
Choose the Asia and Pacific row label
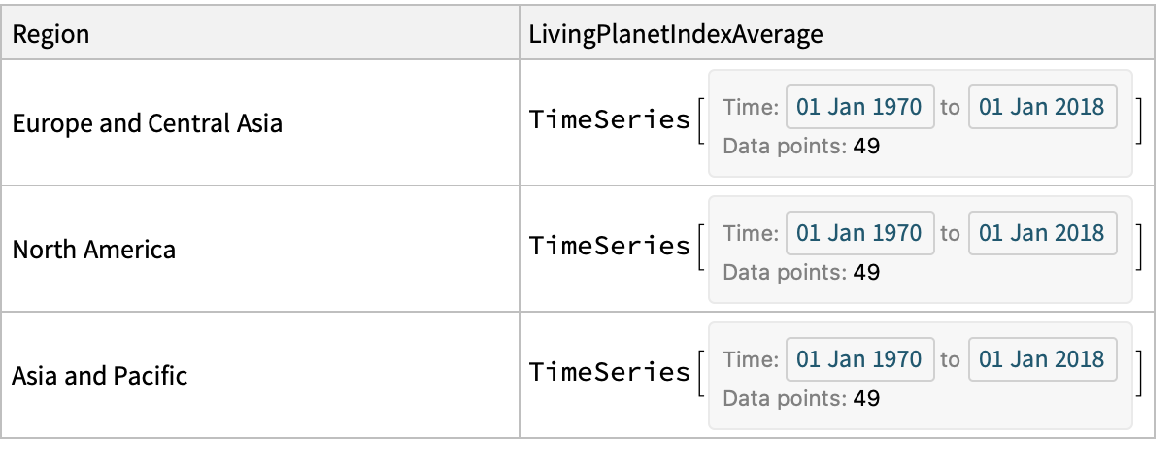[99, 376]
